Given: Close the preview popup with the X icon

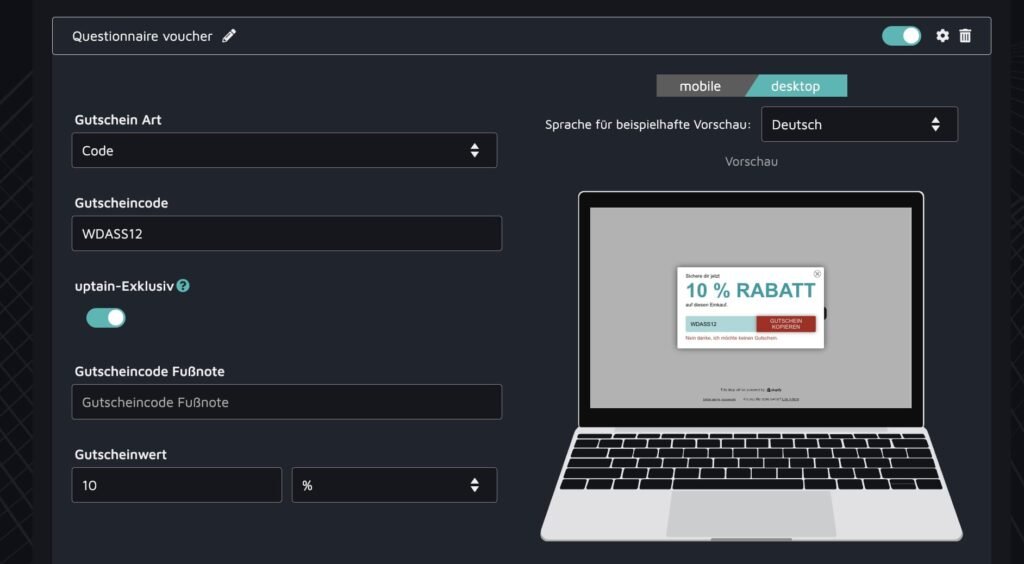Looking at the screenshot, I should [x=817, y=273].
